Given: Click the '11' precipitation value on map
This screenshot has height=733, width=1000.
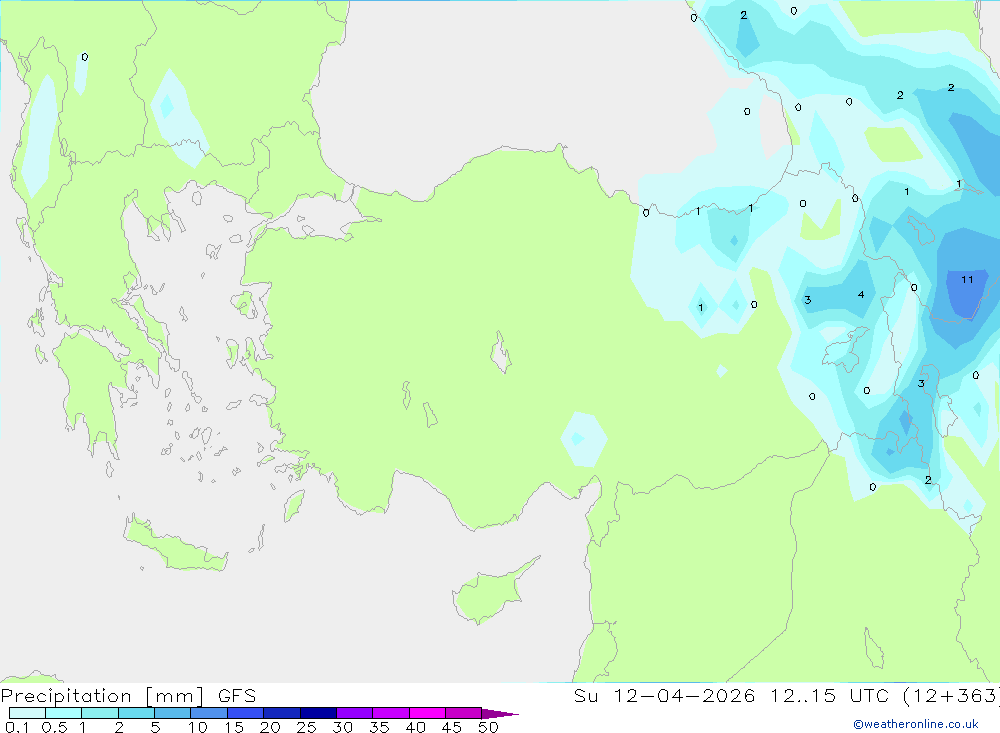Looking at the screenshot, I should (x=967, y=279).
